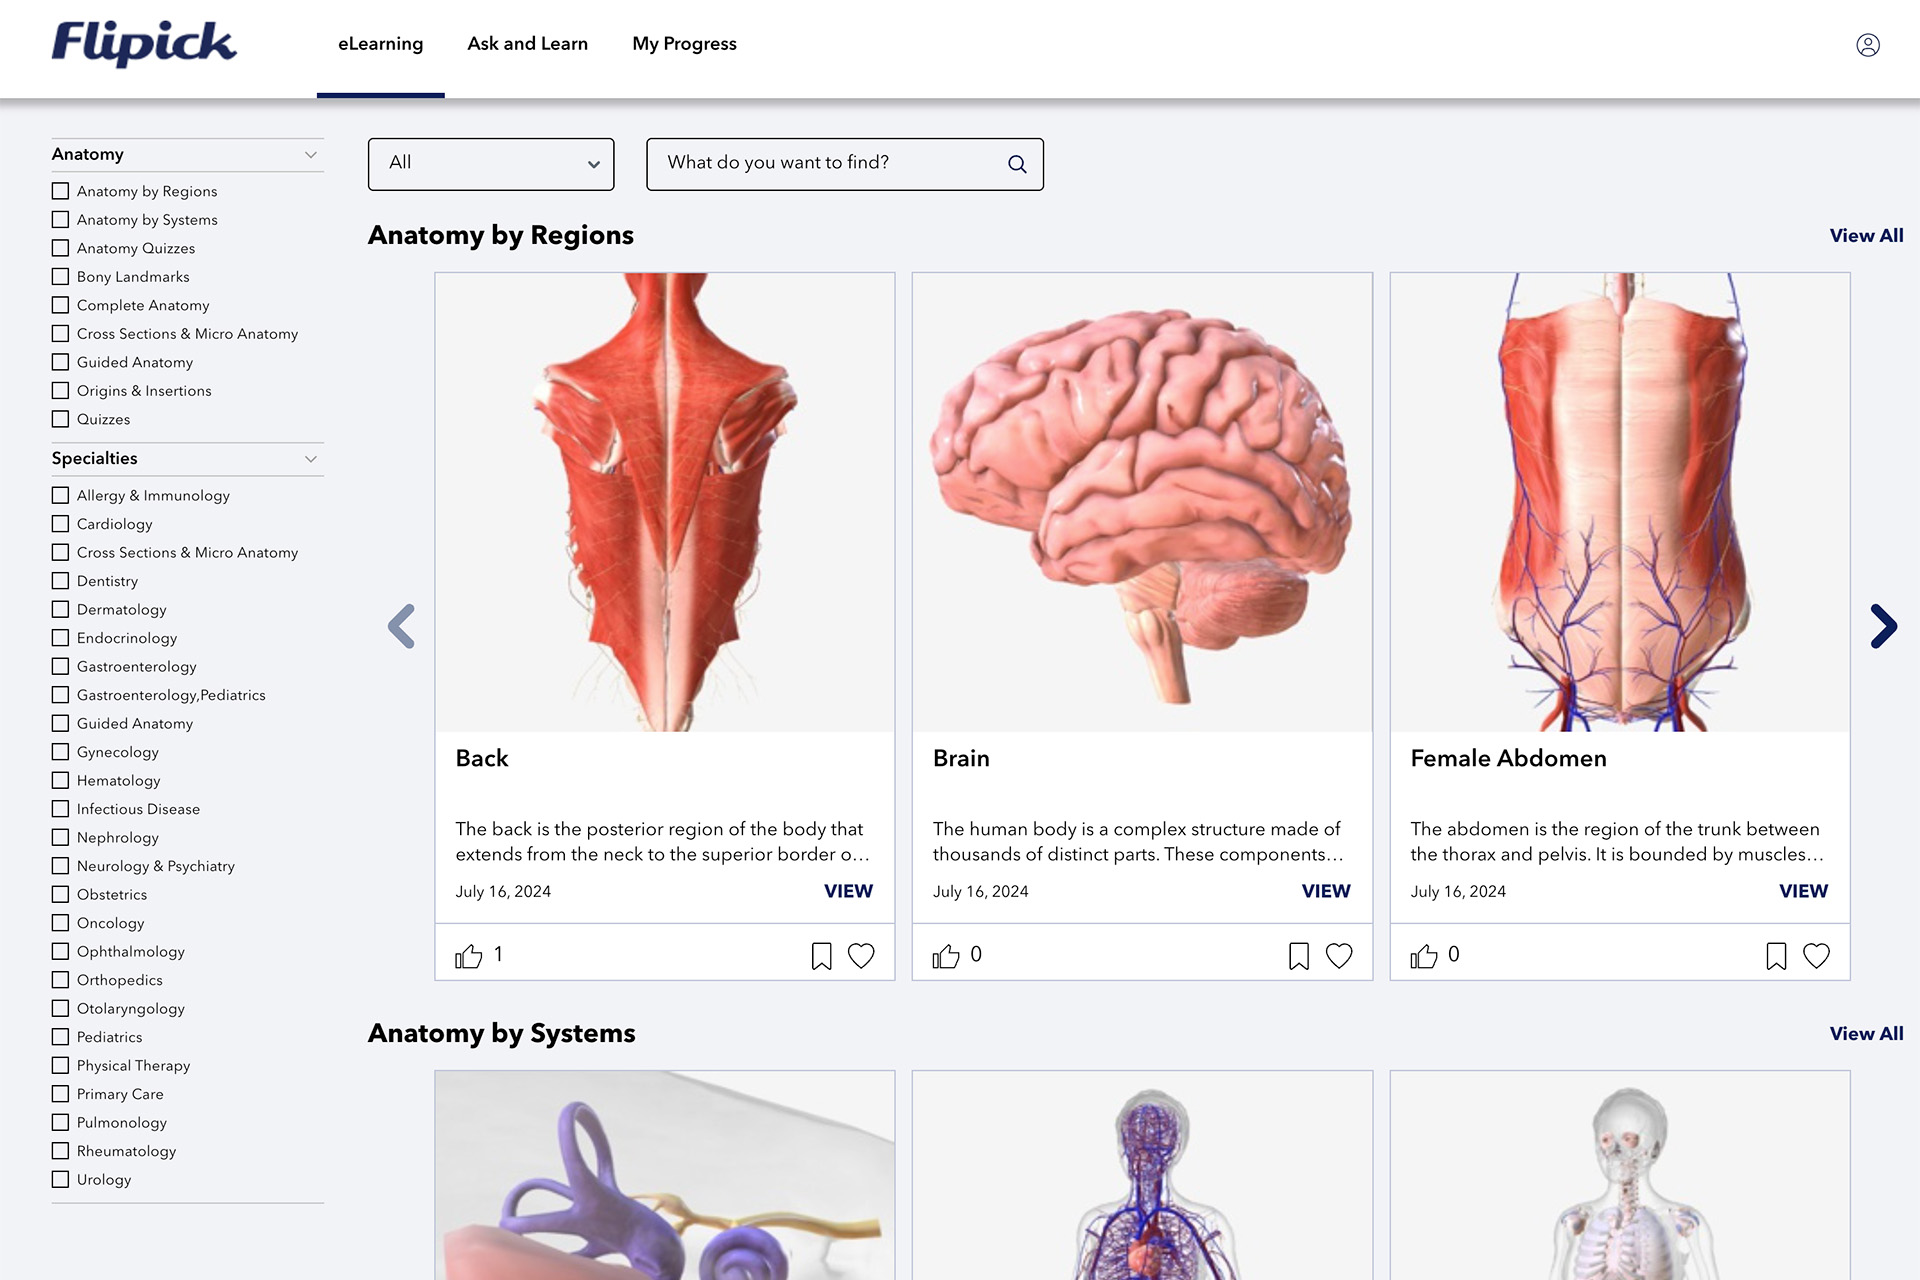Viewport: 1920px width, 1280px height.
Task: Click the search input field
Action: (x=820, y=163)
